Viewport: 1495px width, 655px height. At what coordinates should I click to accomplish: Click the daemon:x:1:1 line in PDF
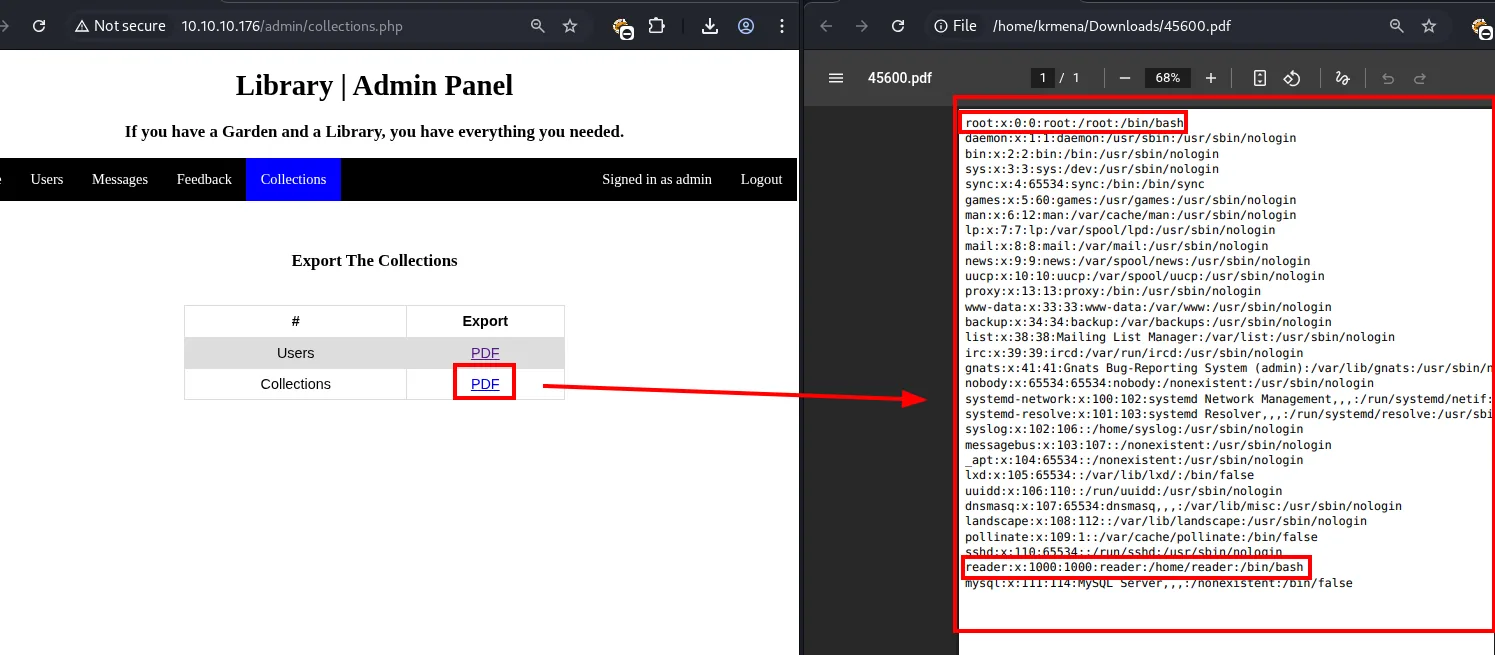pos(1130,138)
